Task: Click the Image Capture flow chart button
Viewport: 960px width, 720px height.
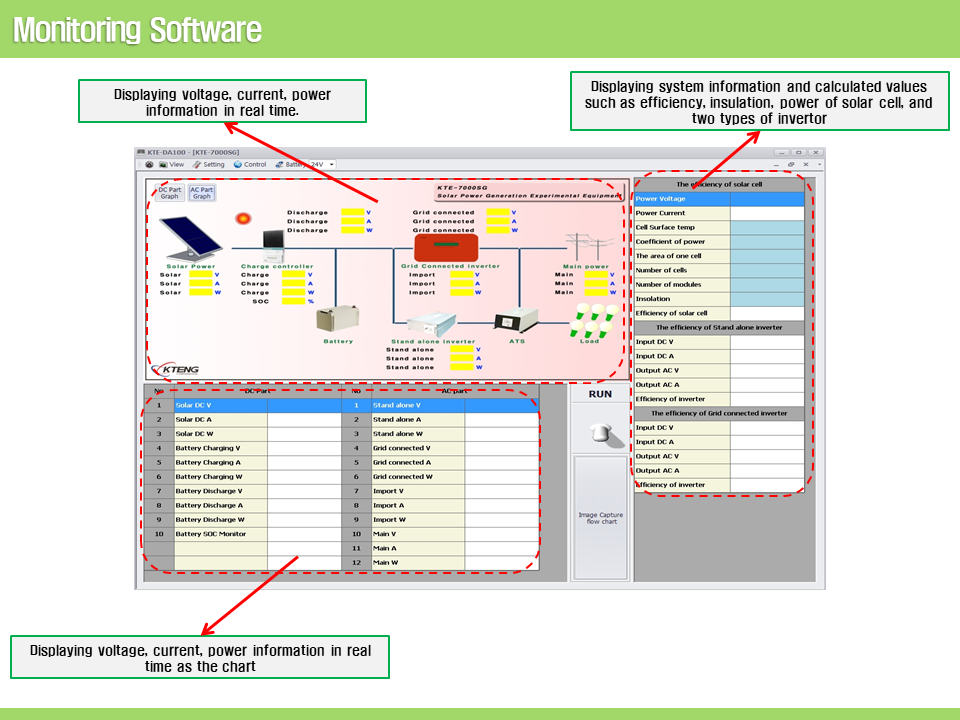Action: (600, 517)
